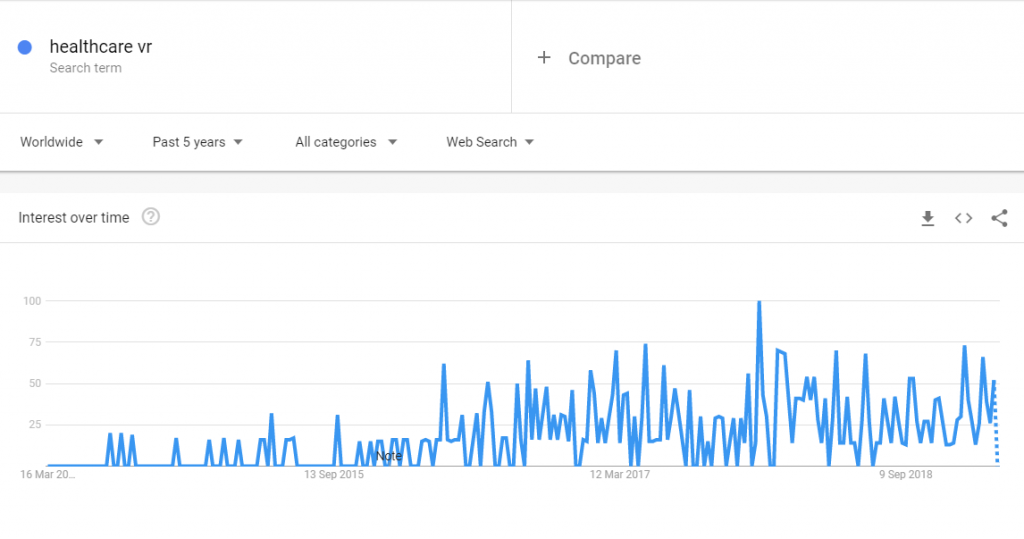The image size is (1024, 539).
Task: Select the 13 Sep 2015 axis label
Action: (334, 474)
